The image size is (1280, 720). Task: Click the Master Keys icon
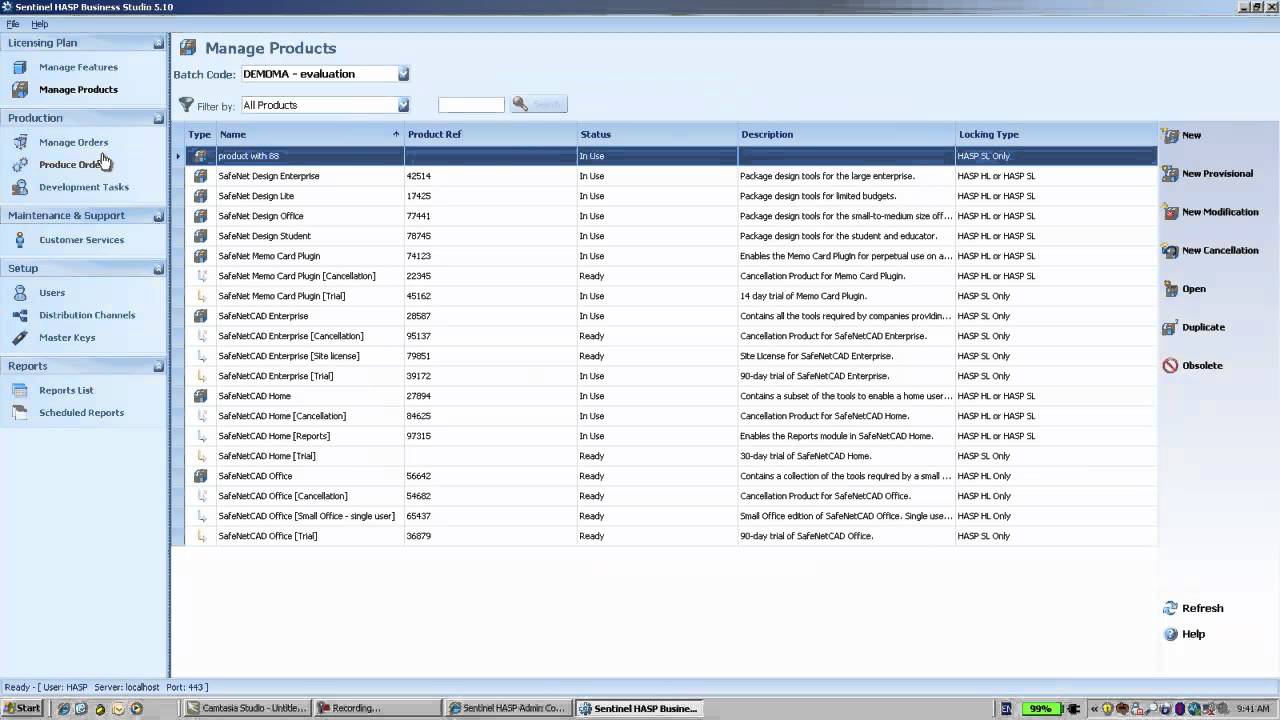coord(20,337)
